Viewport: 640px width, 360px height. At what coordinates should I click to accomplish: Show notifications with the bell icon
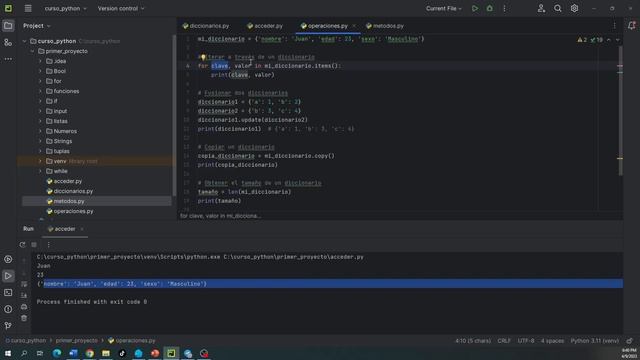(631, 26)
